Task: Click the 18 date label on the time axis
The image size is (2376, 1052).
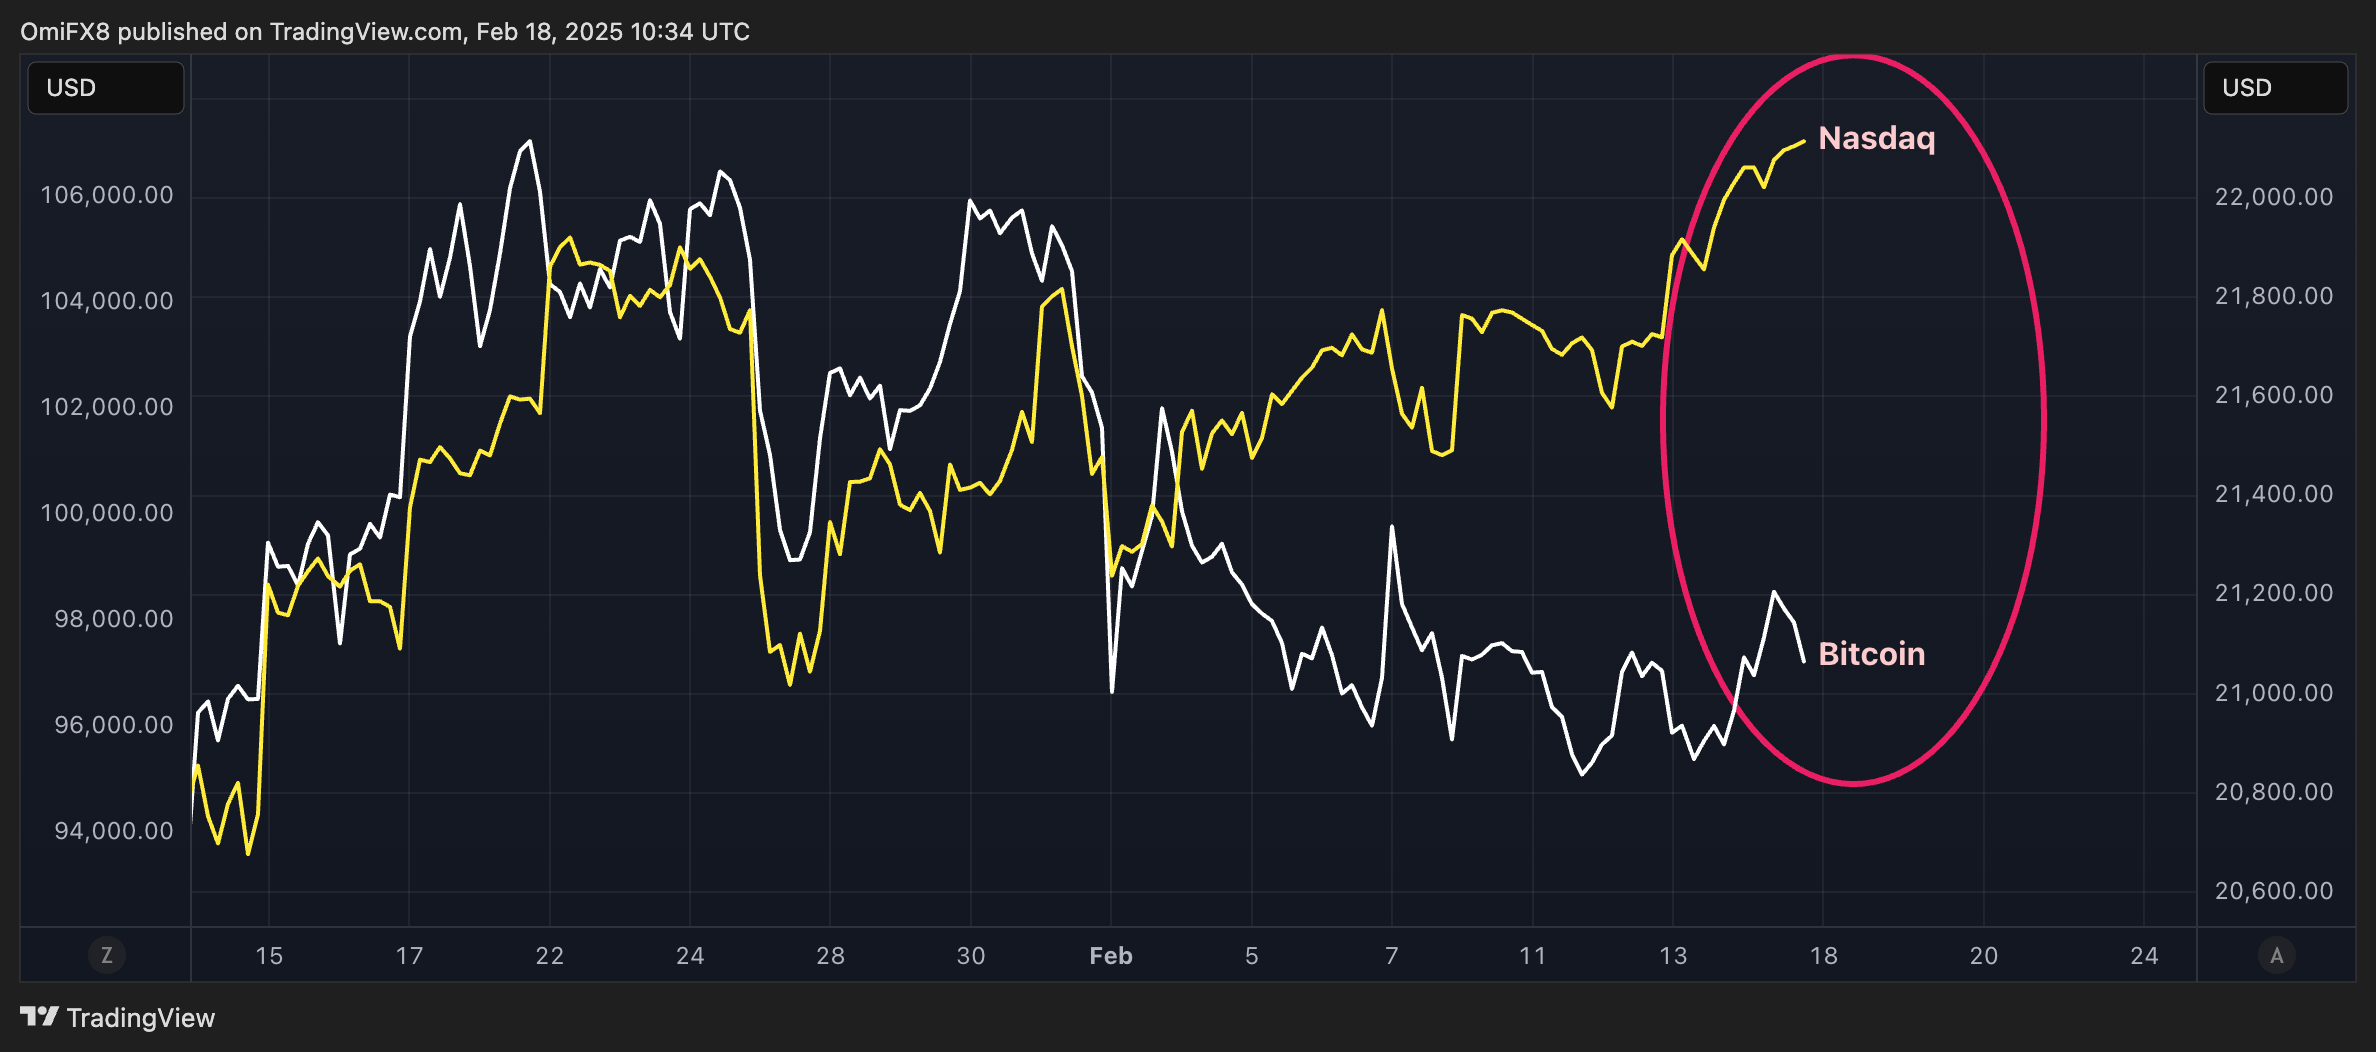Action: 1824,956
